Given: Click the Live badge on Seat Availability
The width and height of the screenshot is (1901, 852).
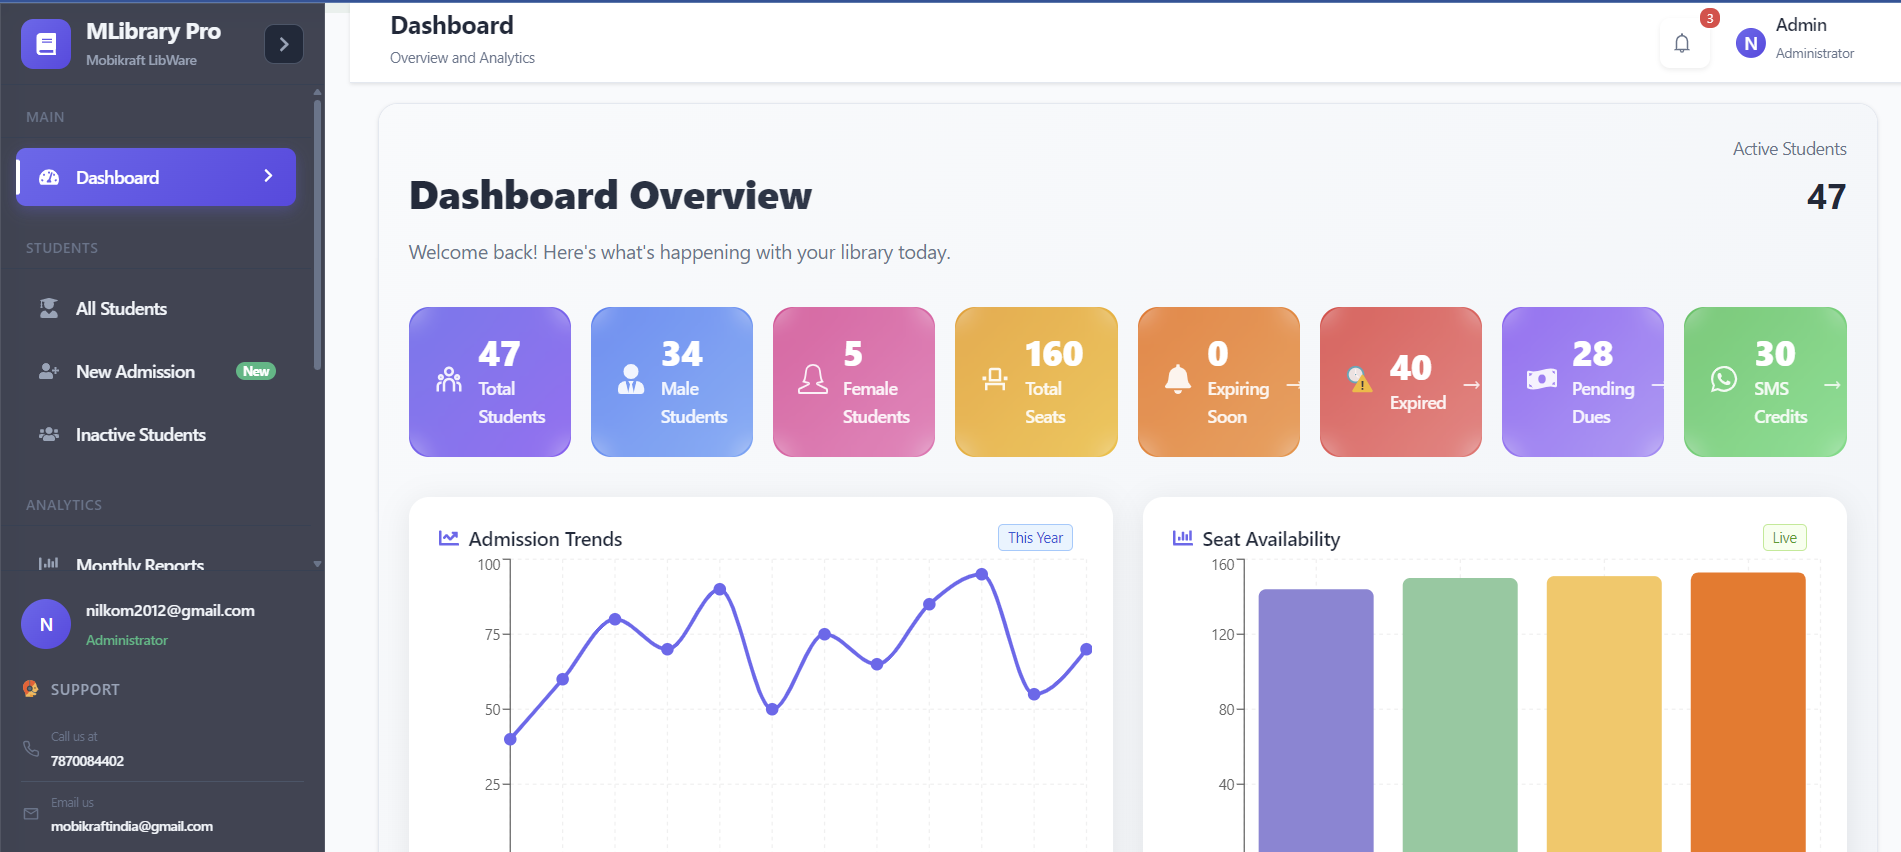Looking at the screenshot, I should 1784,538.
